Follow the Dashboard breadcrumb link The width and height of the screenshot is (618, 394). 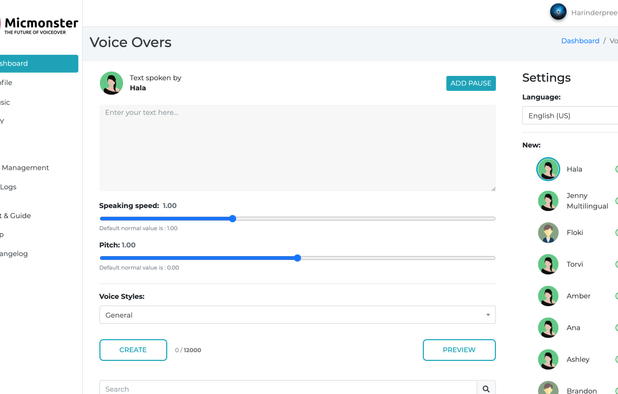tap(580, 41)
